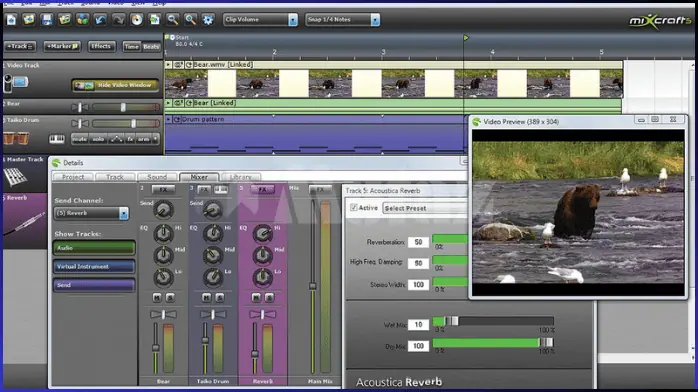
Task: Solo the Bear channel in mixer
Action: (x=170, y=297)
